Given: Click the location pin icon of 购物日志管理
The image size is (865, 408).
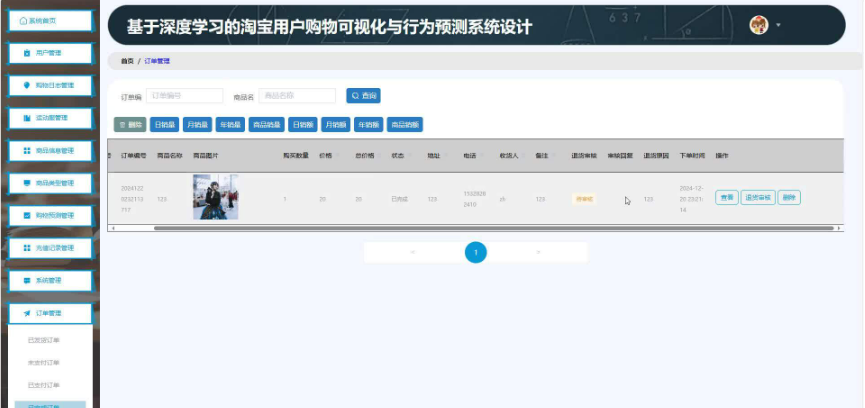Looking at the screenshot, I should coord(26,85).
